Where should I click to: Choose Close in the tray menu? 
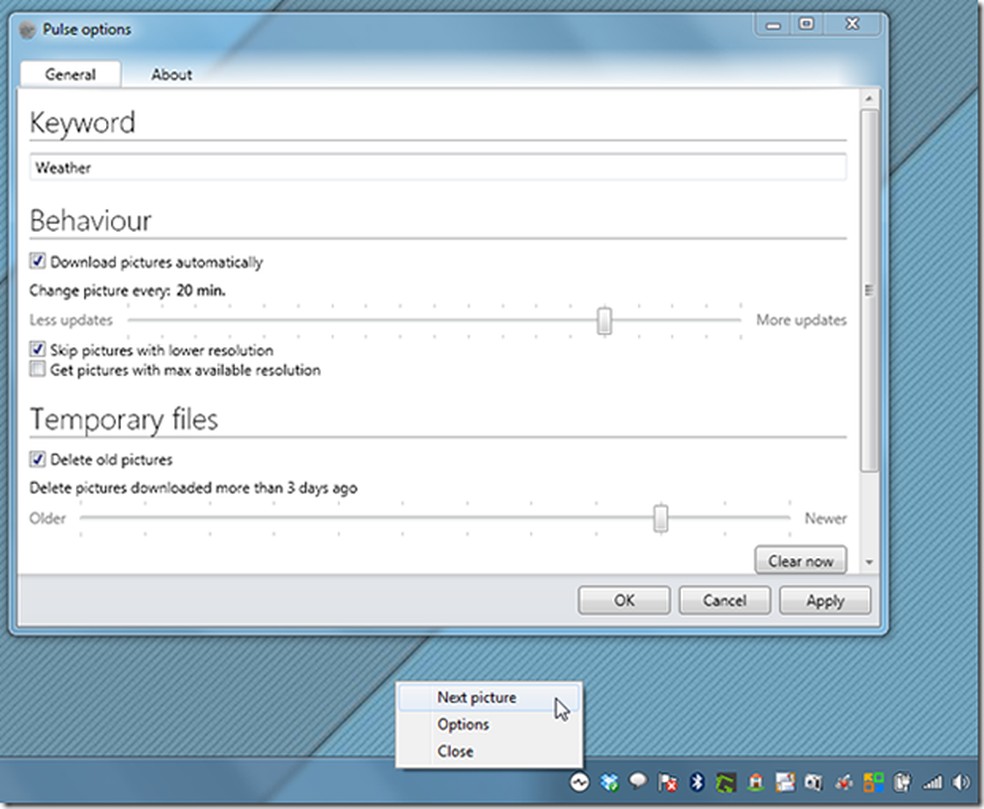(456, 751)
